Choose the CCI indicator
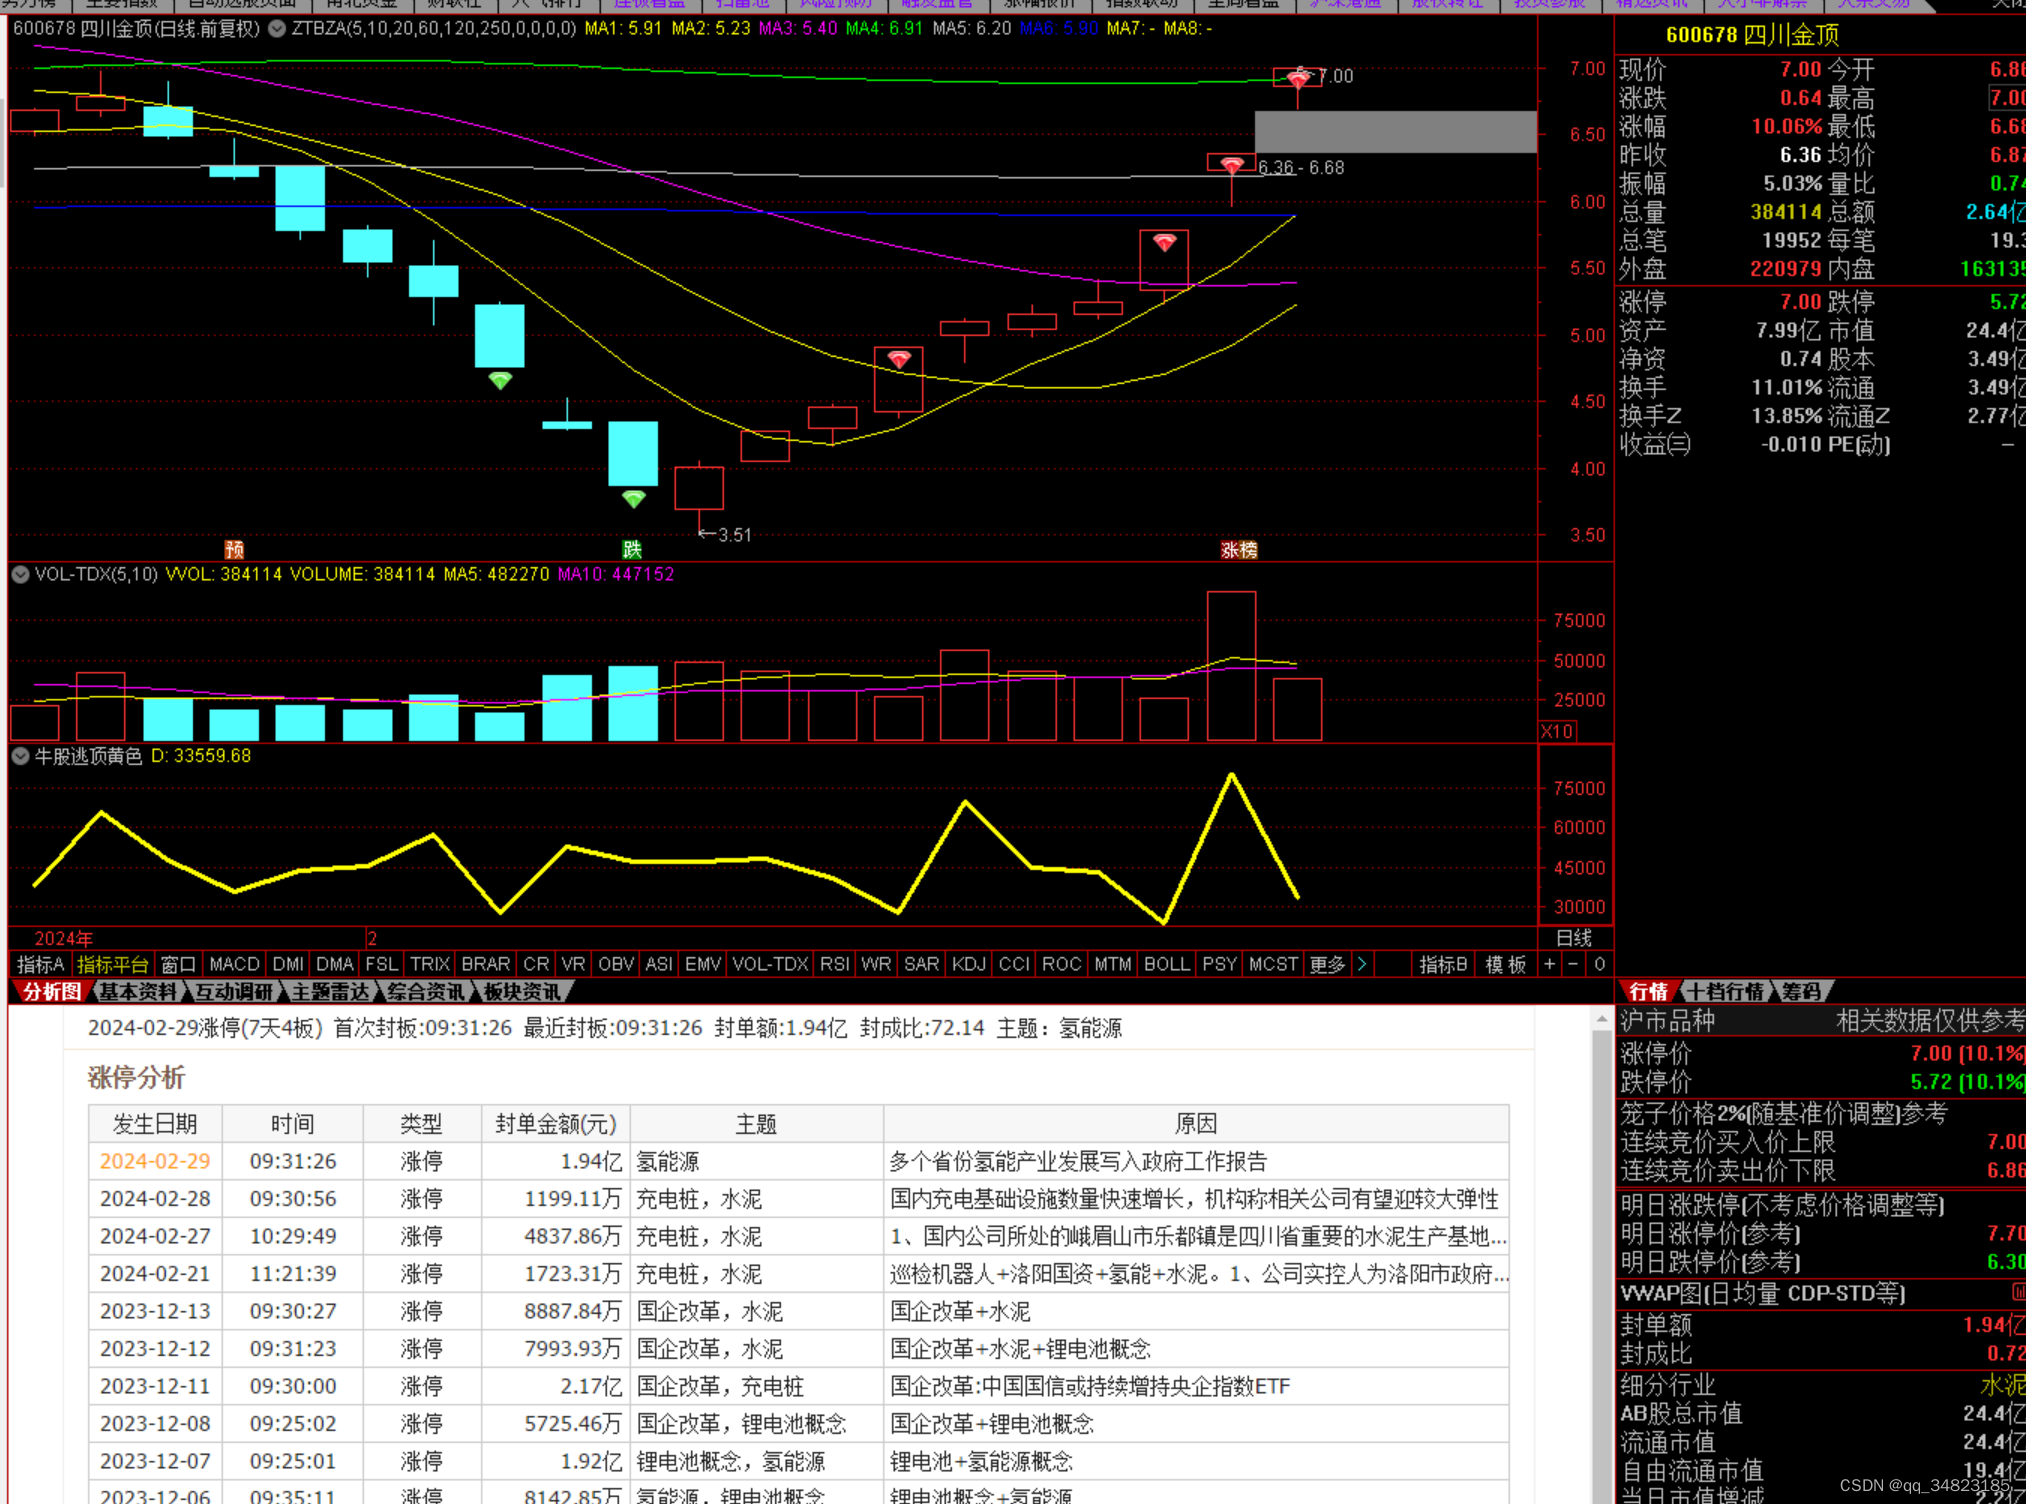 1014,964
